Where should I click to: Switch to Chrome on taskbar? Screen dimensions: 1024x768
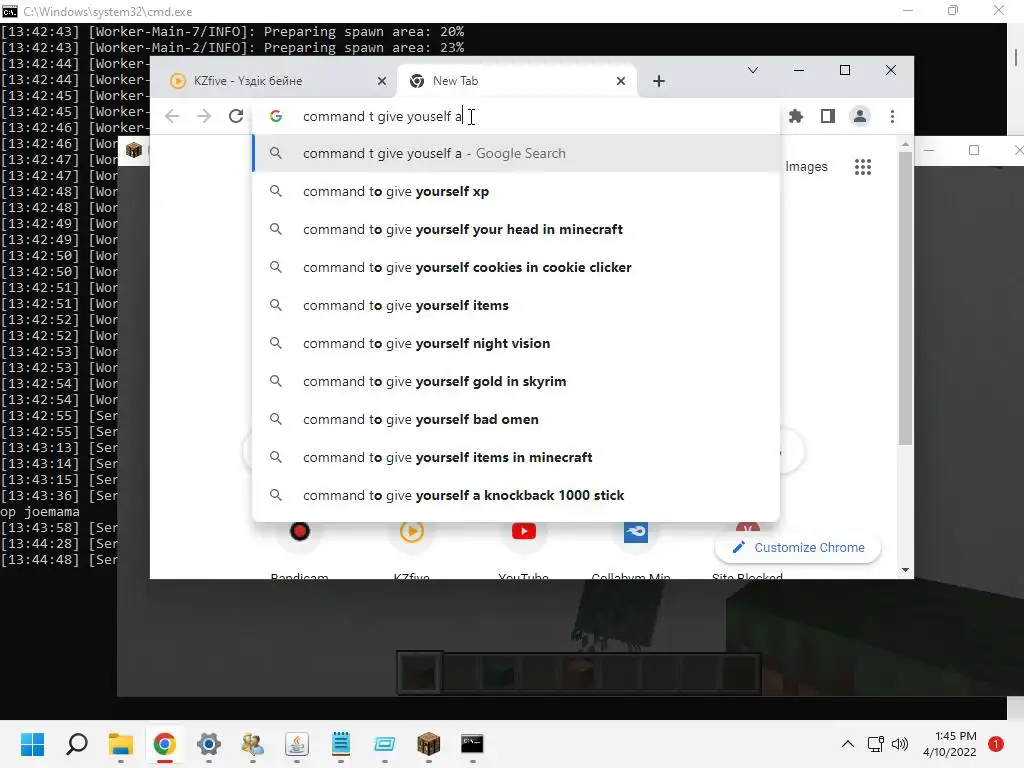(165, 744)
